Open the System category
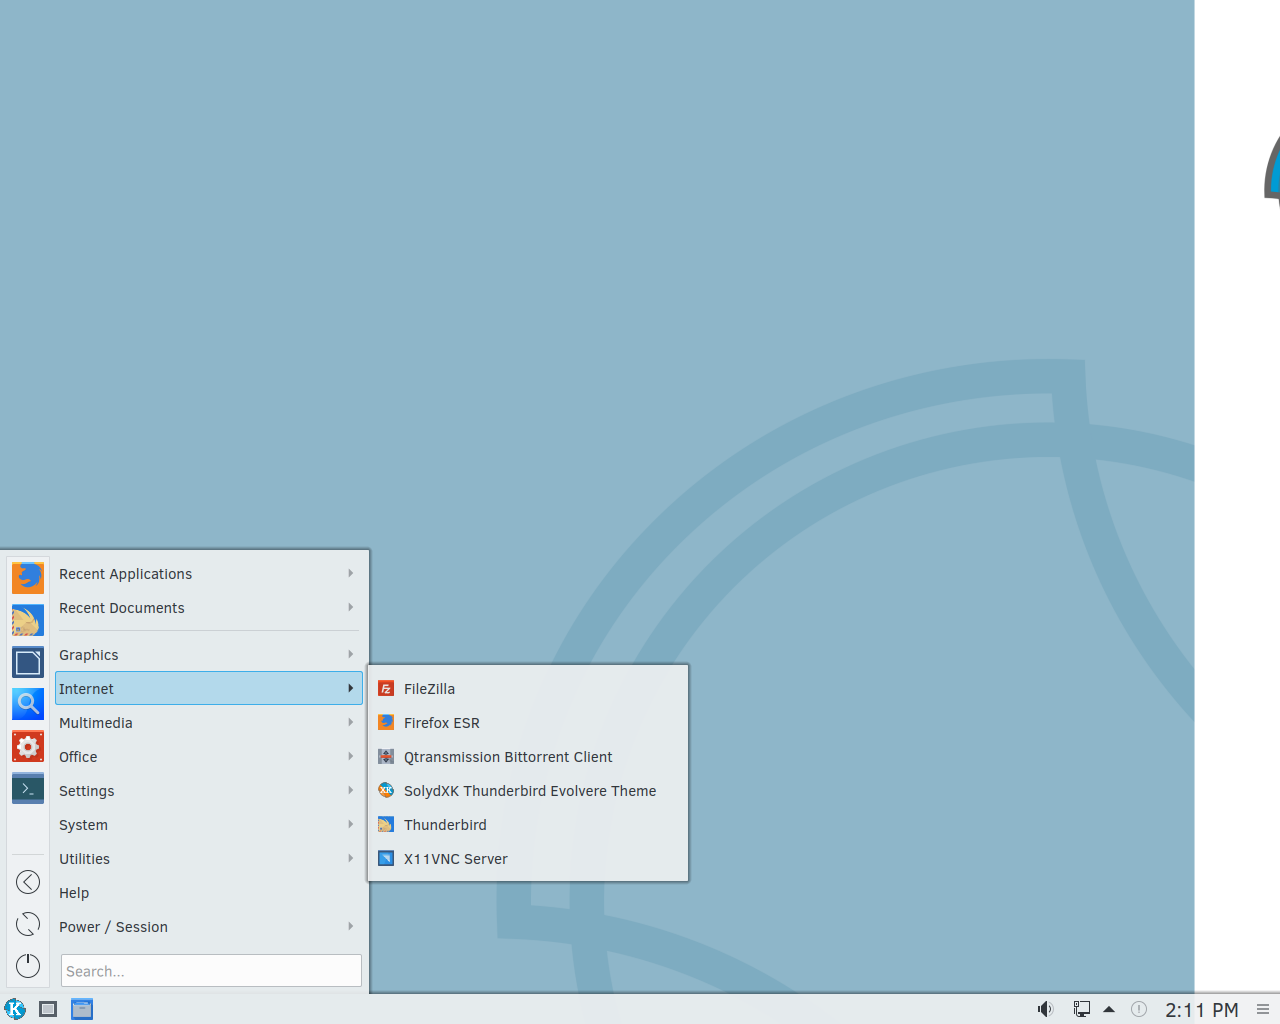The width and height of the screenshot is (1280, 1024). (209, 825)
